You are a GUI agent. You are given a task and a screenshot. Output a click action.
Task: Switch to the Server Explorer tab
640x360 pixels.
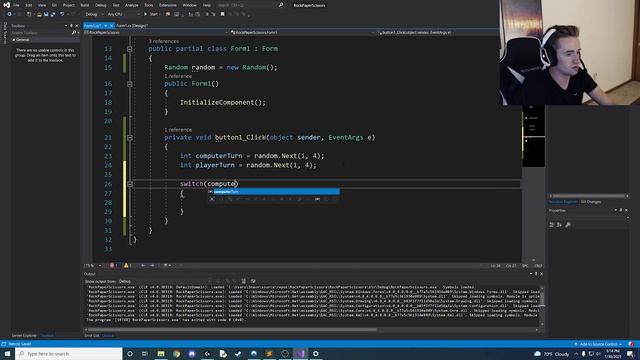pyautogui.click(x=24, y=336)
